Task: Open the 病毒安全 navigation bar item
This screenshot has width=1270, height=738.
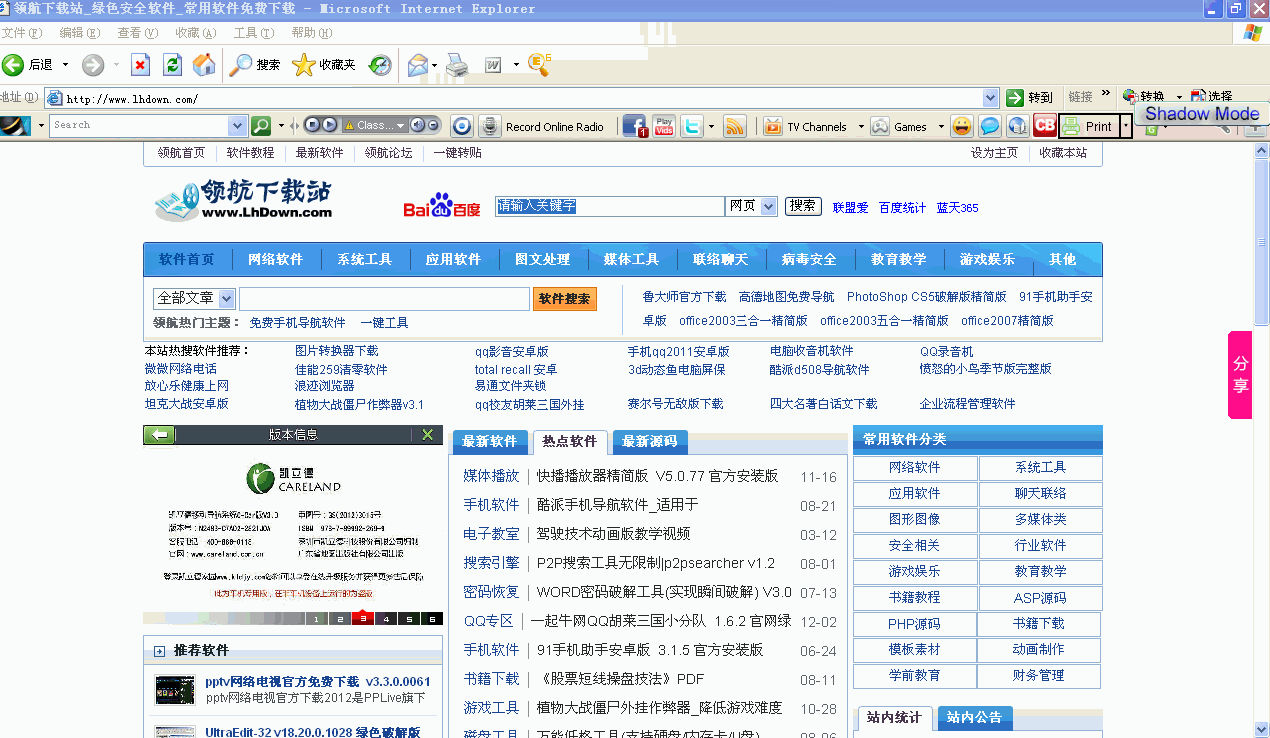Action: (810, 259)
